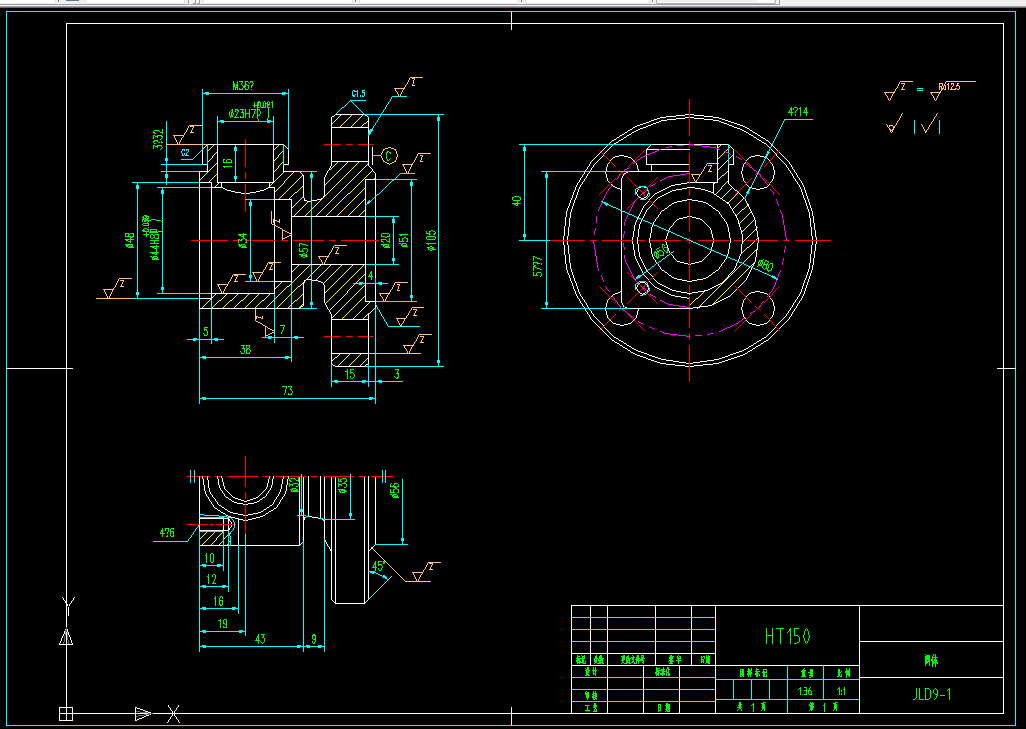
Task: Select the "10" dimension in bottom view
Action: 209,558
